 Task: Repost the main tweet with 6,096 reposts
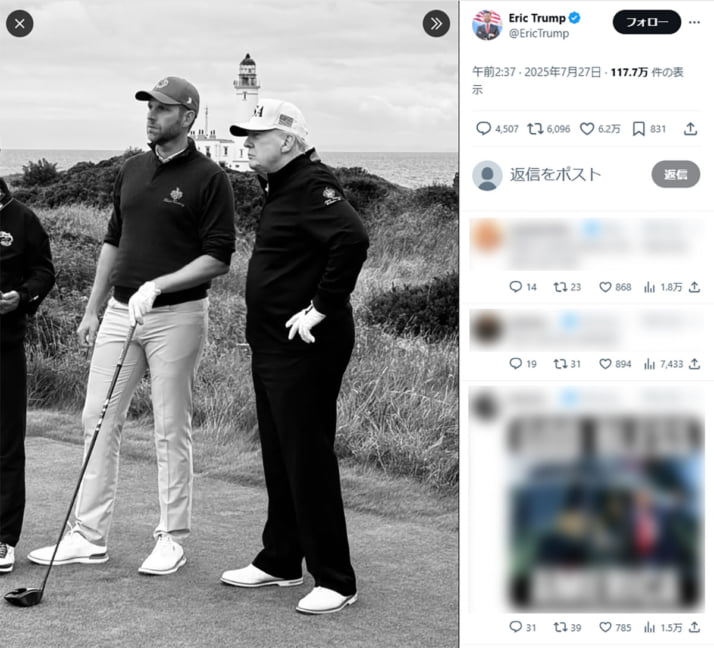click(536, 129)
